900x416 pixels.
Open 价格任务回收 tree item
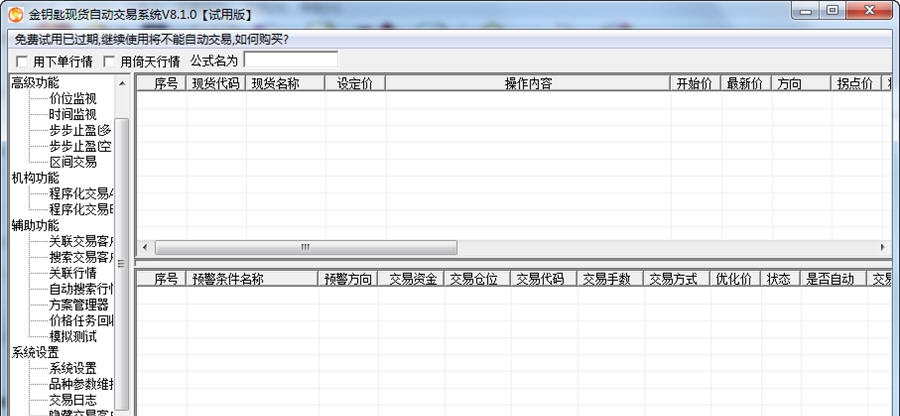pyautogui.click(x=82, y=321)
